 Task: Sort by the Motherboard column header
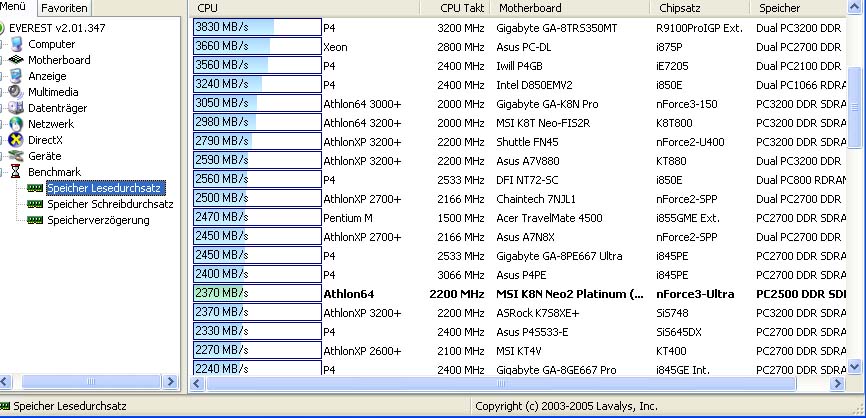click(x=569, y=8)
